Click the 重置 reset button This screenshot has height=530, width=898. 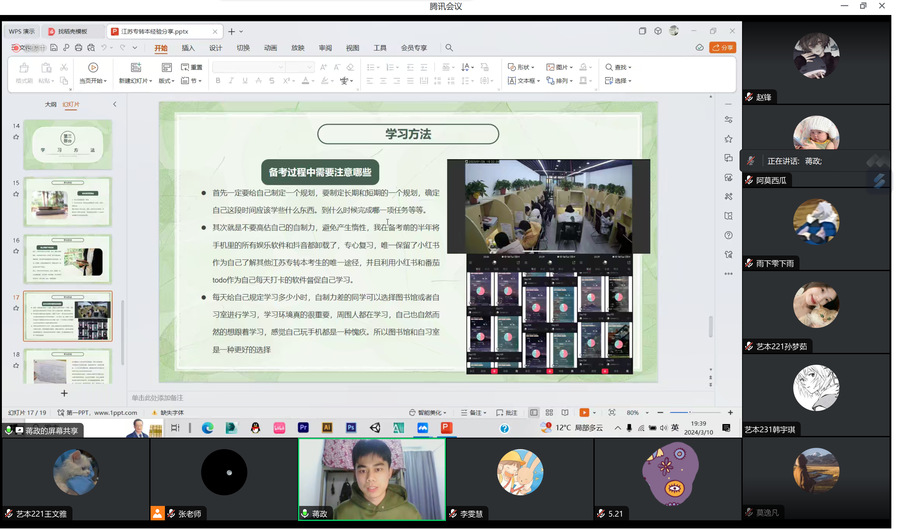pyautogui.click(x=192, y=67)
